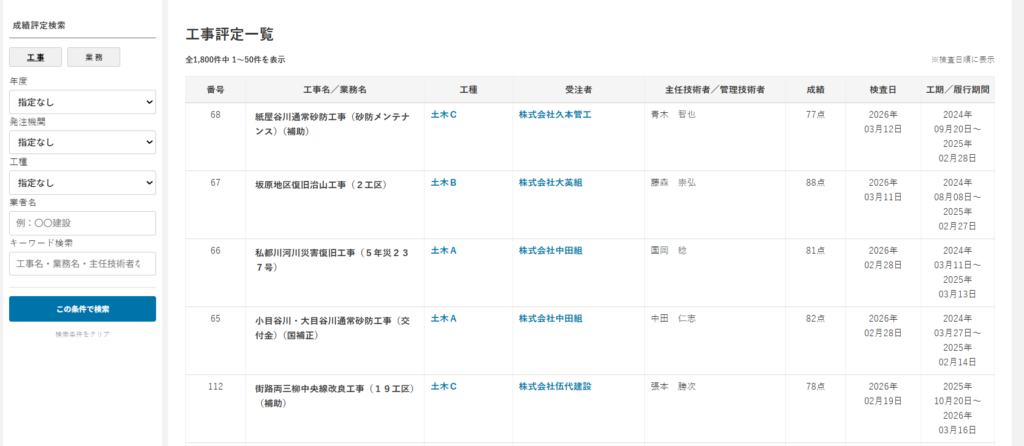Expand the 発注機関 dropdown
The width and height of the screenshot is (1024, 446).
coord(82,142)
